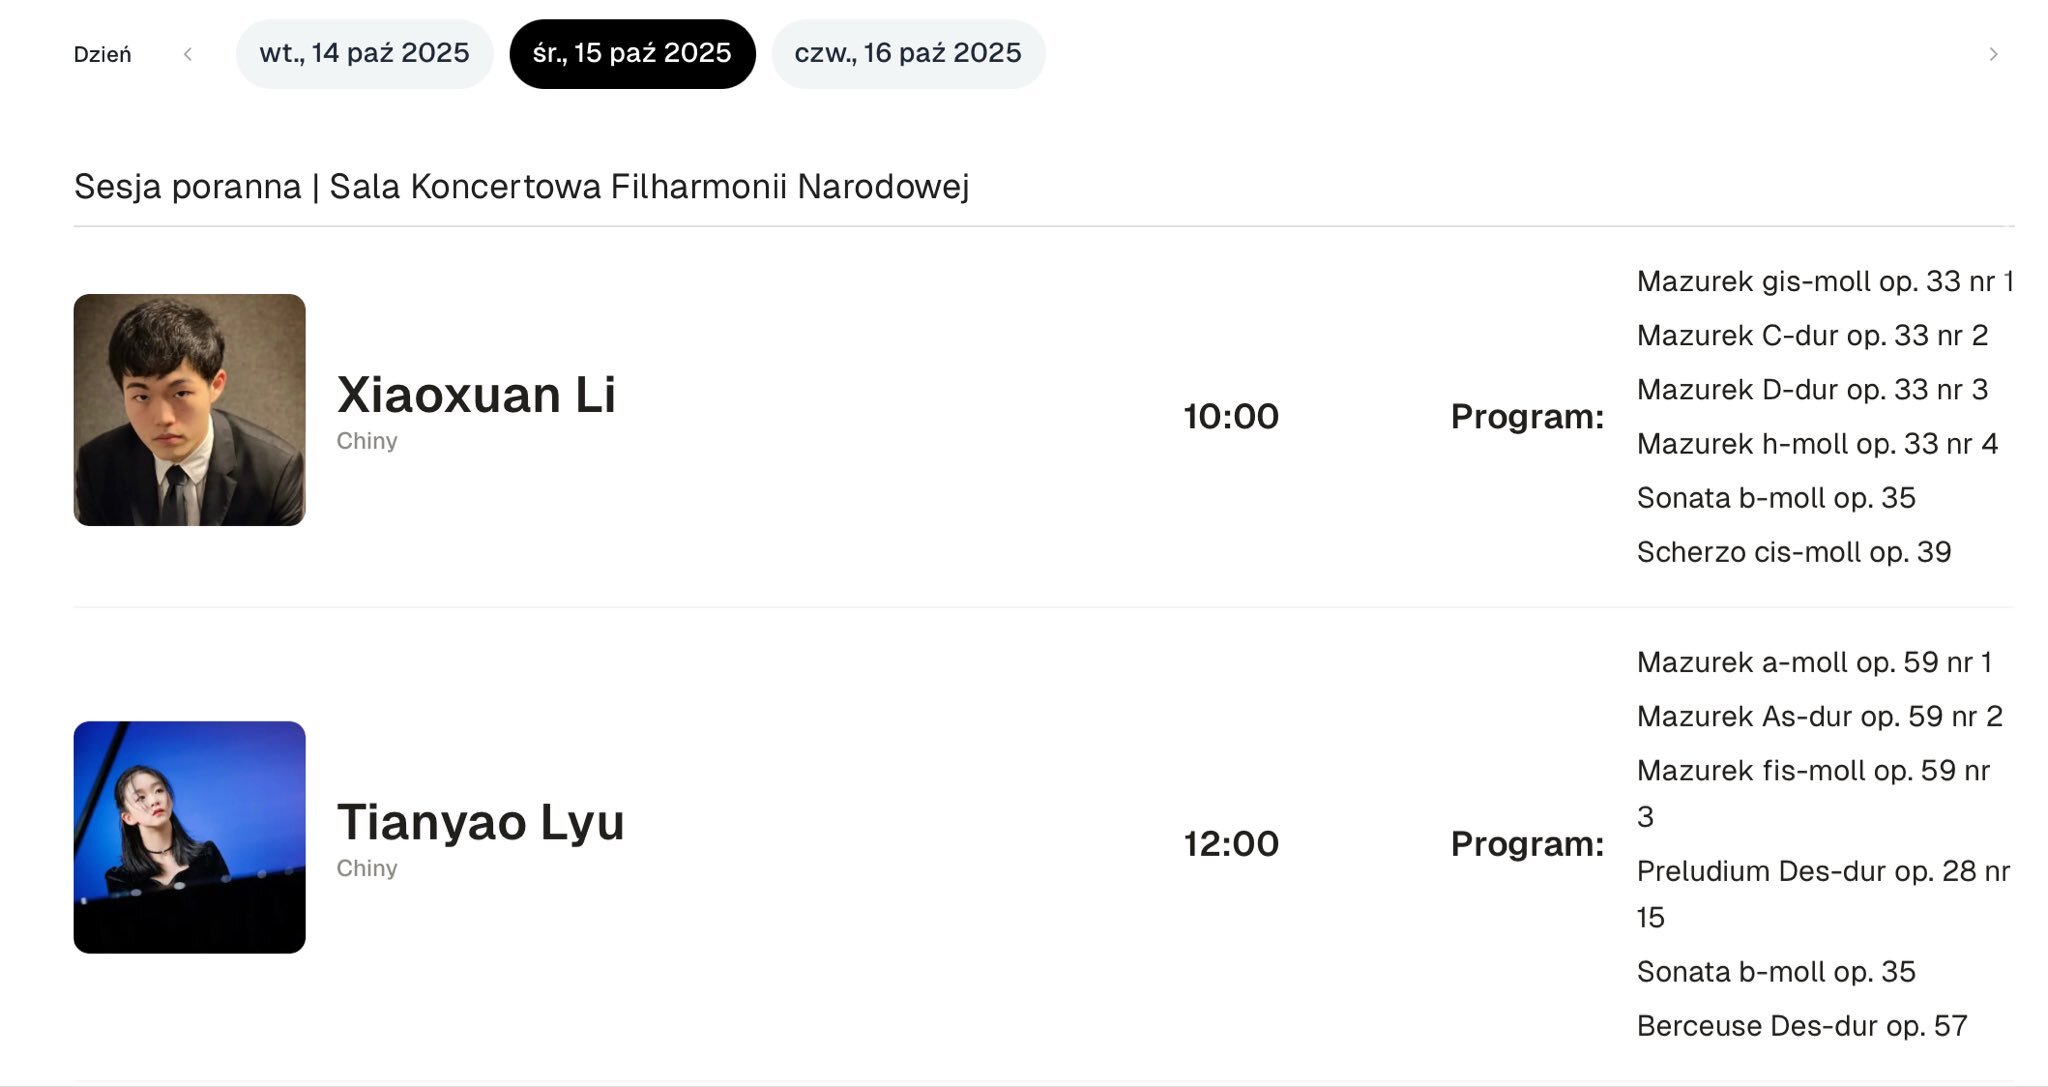The width and height of the screenshot is (2048, 1087).
Task: Click Berceuse Des-dur op. 57 entry
Action: pyautogui.click(x=1801, y=1025)
